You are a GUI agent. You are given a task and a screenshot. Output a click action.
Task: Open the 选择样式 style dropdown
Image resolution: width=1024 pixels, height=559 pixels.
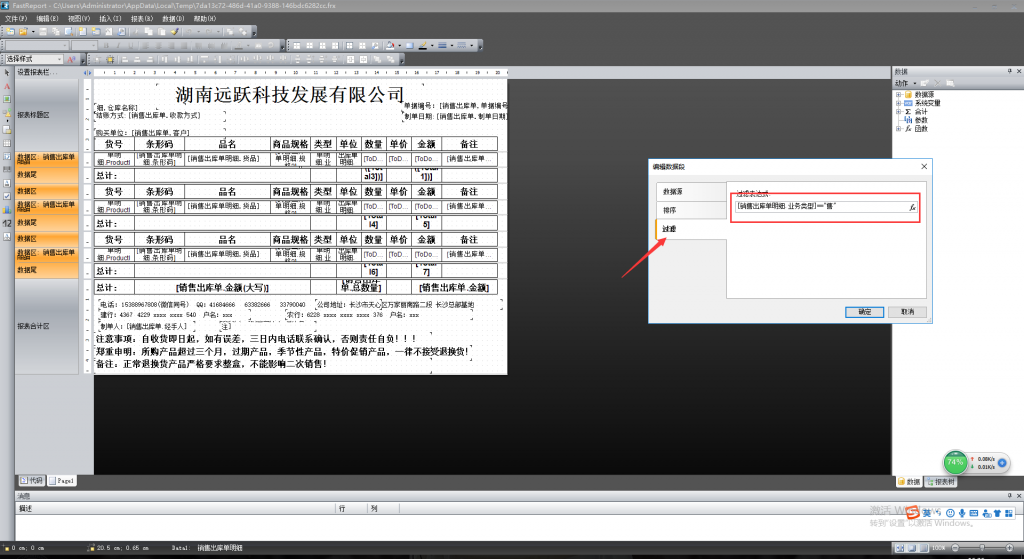pos(59,59)
